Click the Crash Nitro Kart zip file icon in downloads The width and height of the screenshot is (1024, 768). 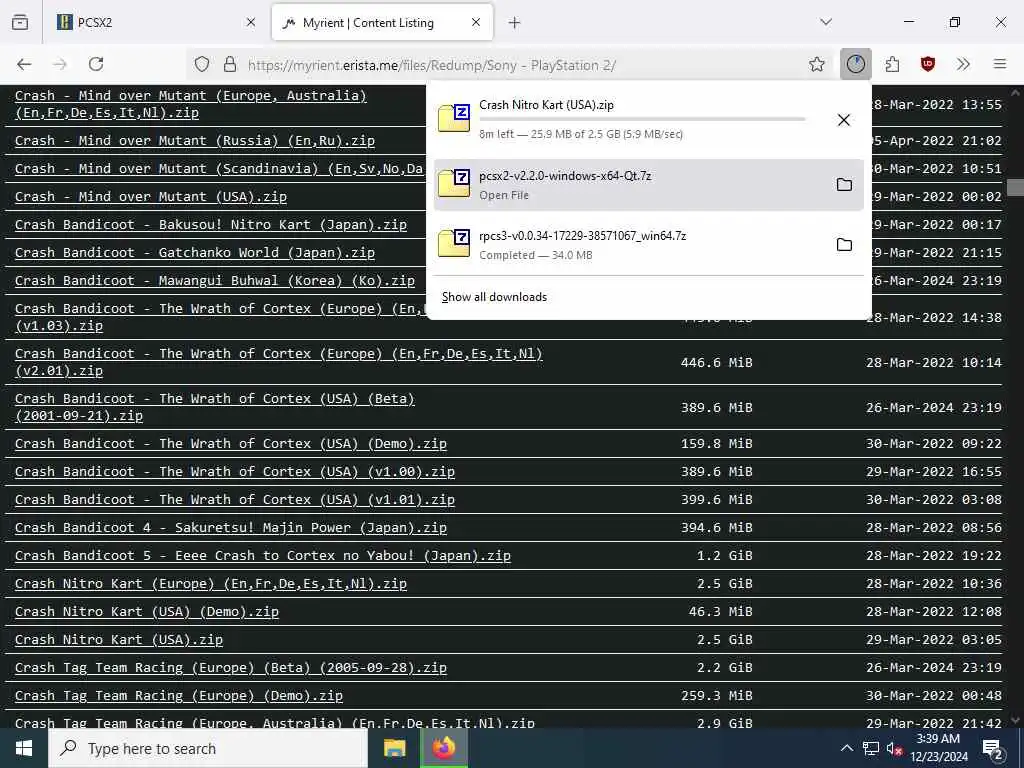click(454, 118)
